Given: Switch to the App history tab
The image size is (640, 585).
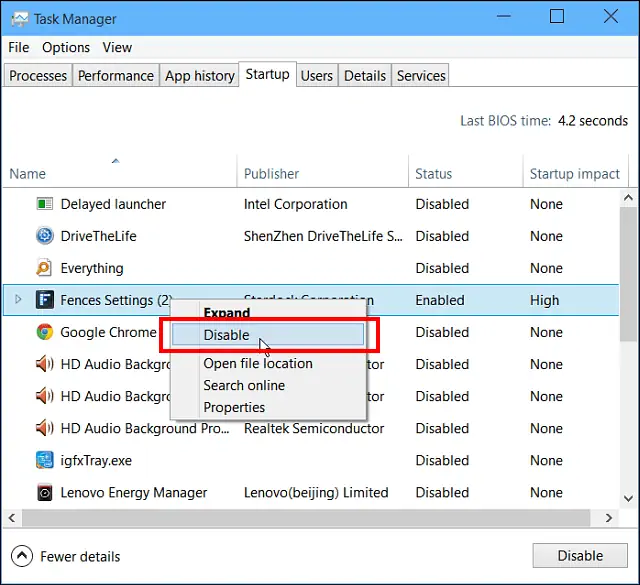Looking at the screenshot, I should pos(200,76).
